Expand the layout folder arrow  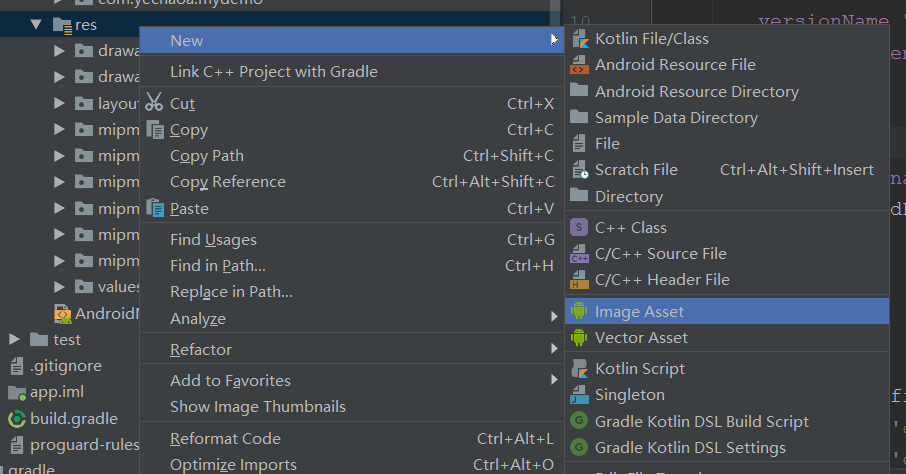point(59,103)
